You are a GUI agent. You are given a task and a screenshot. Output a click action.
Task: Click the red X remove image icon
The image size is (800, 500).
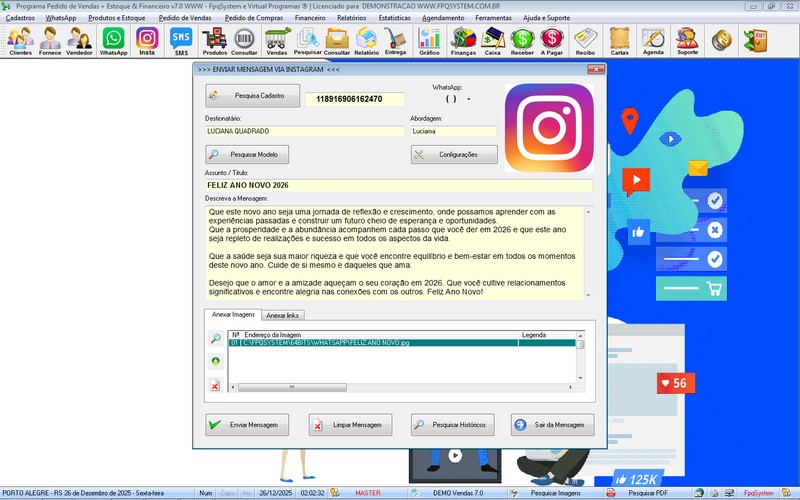coord(215,385)
